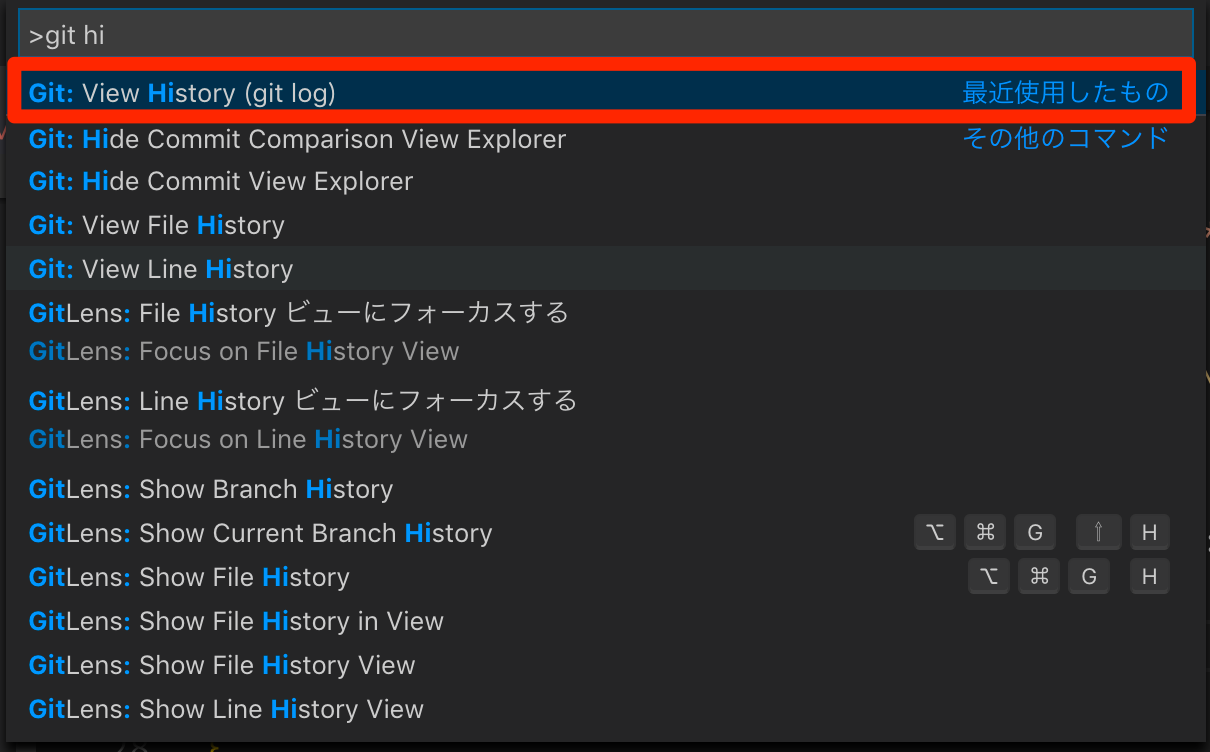This screenshot has height=752, width=1210.
Task: Pick GitLens: Line History ビューにフォーカスする
Action: 605,420
